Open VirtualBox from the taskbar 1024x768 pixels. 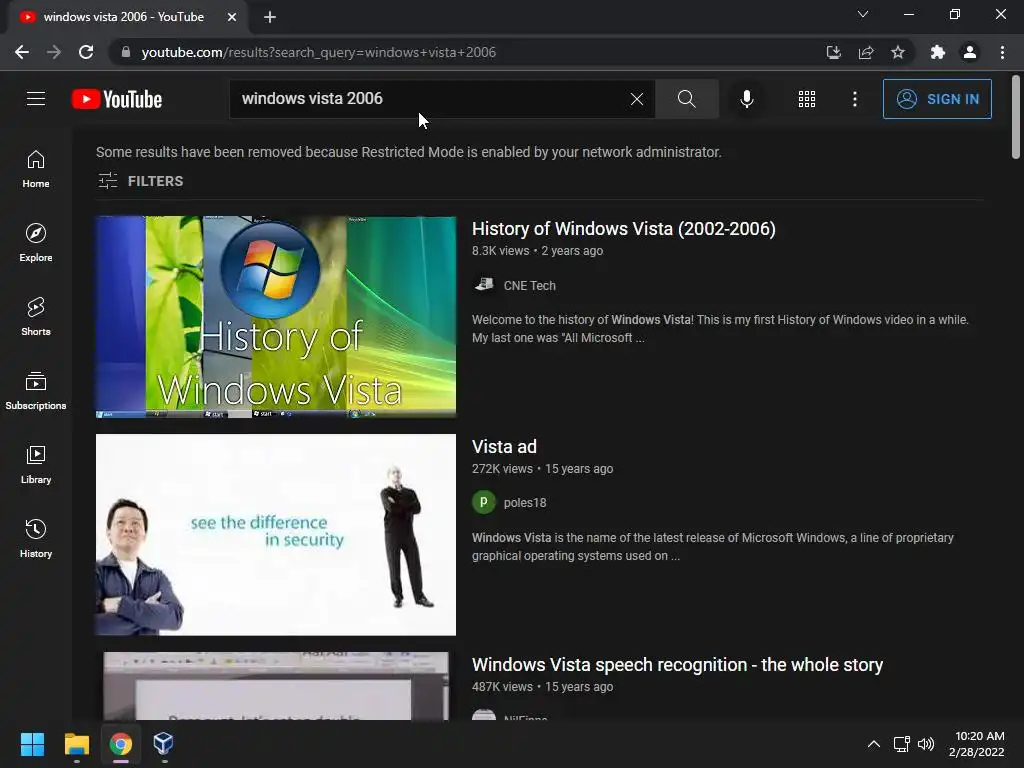point(163,744)
